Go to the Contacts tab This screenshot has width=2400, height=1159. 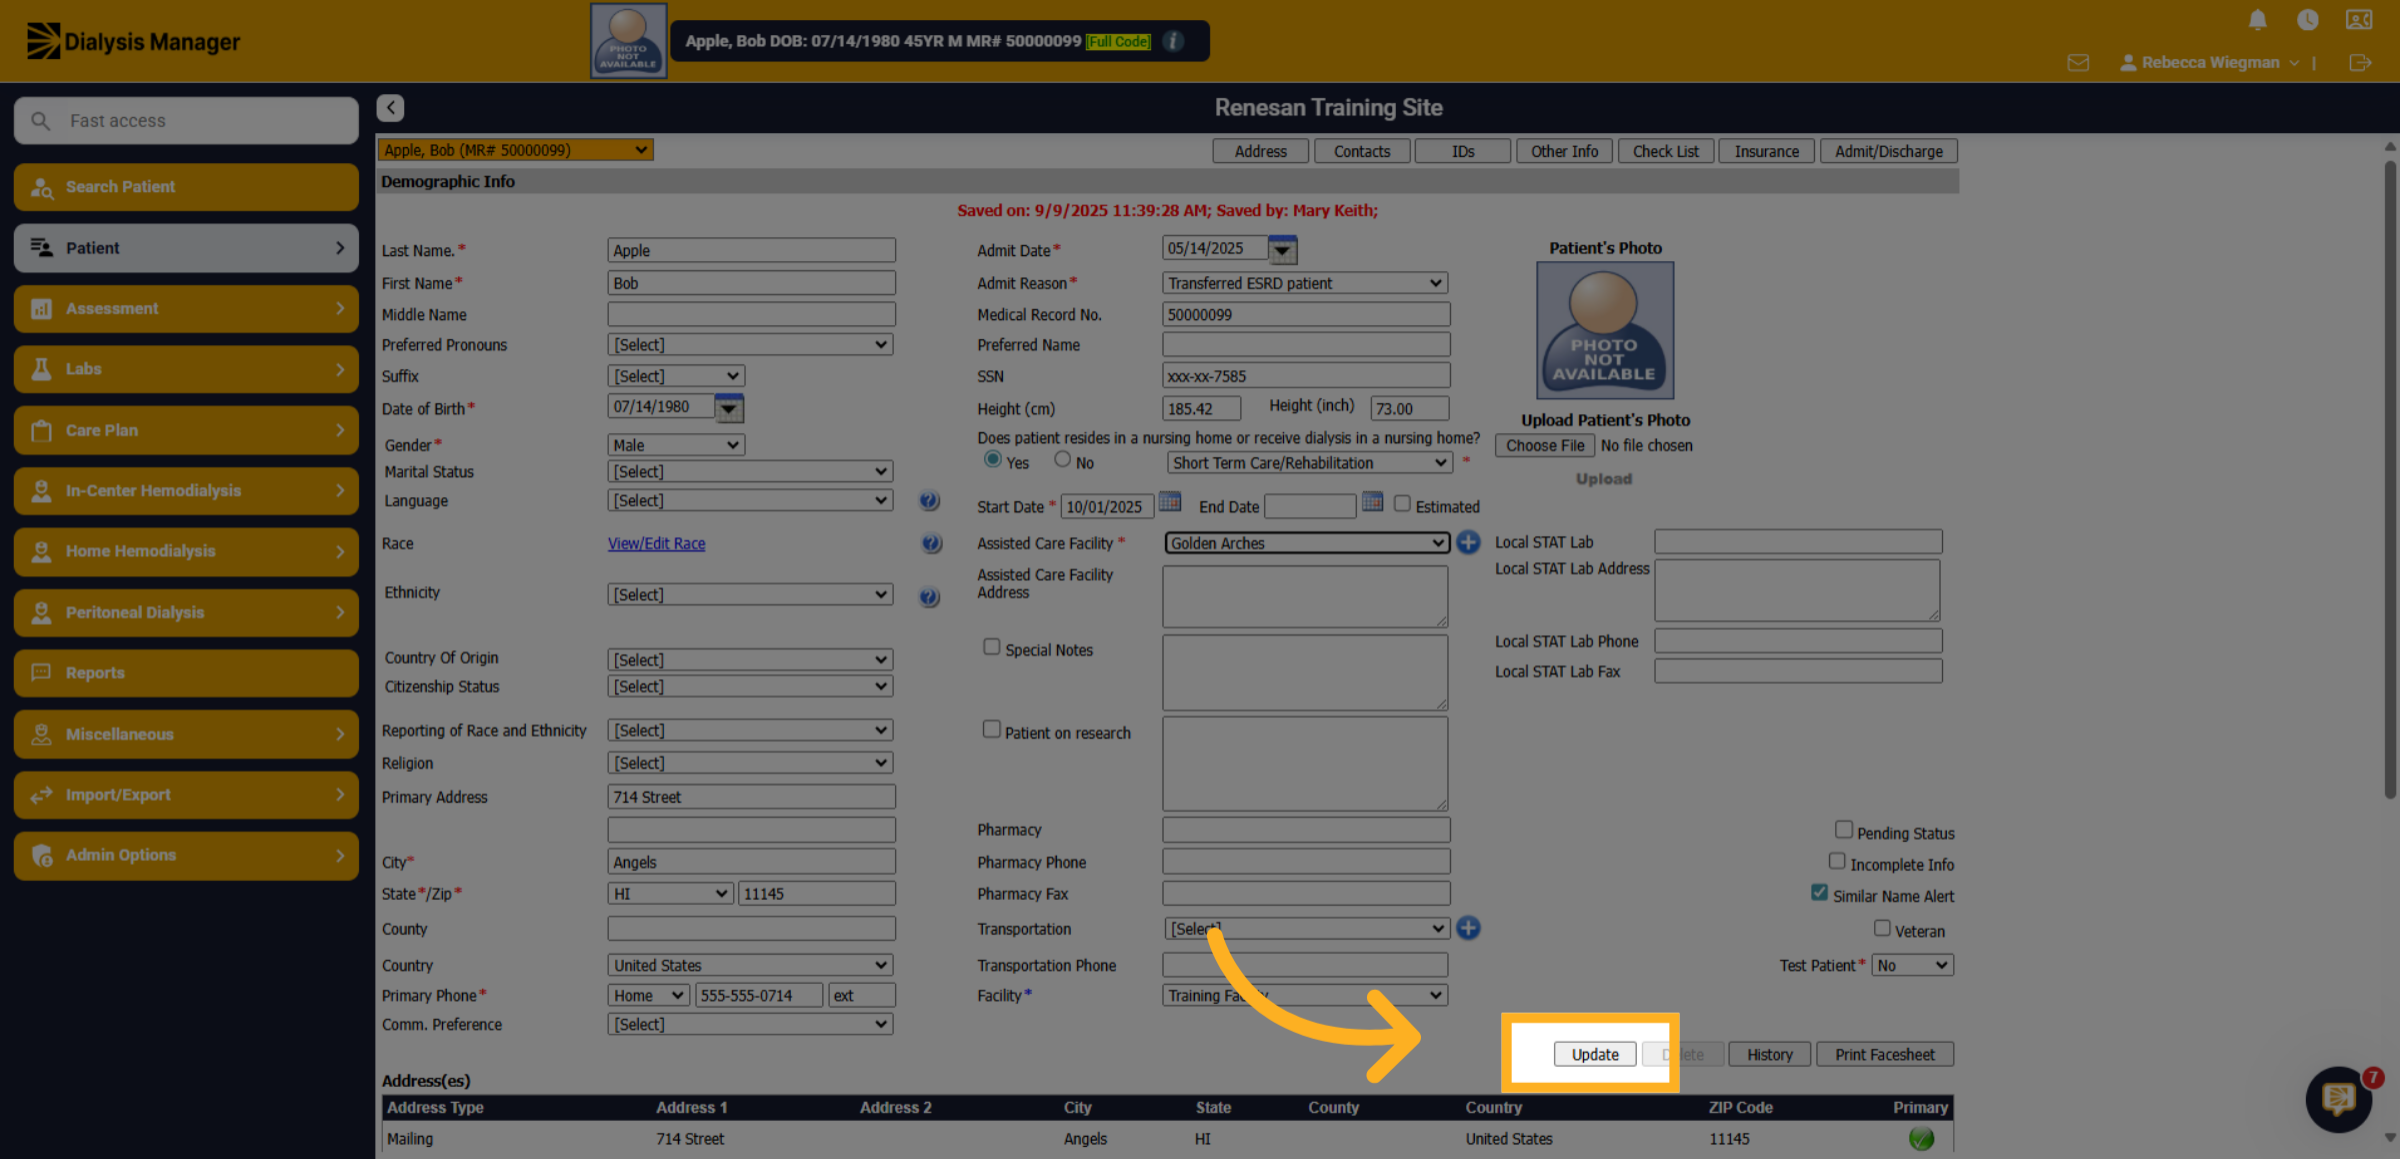(1361, 151)
